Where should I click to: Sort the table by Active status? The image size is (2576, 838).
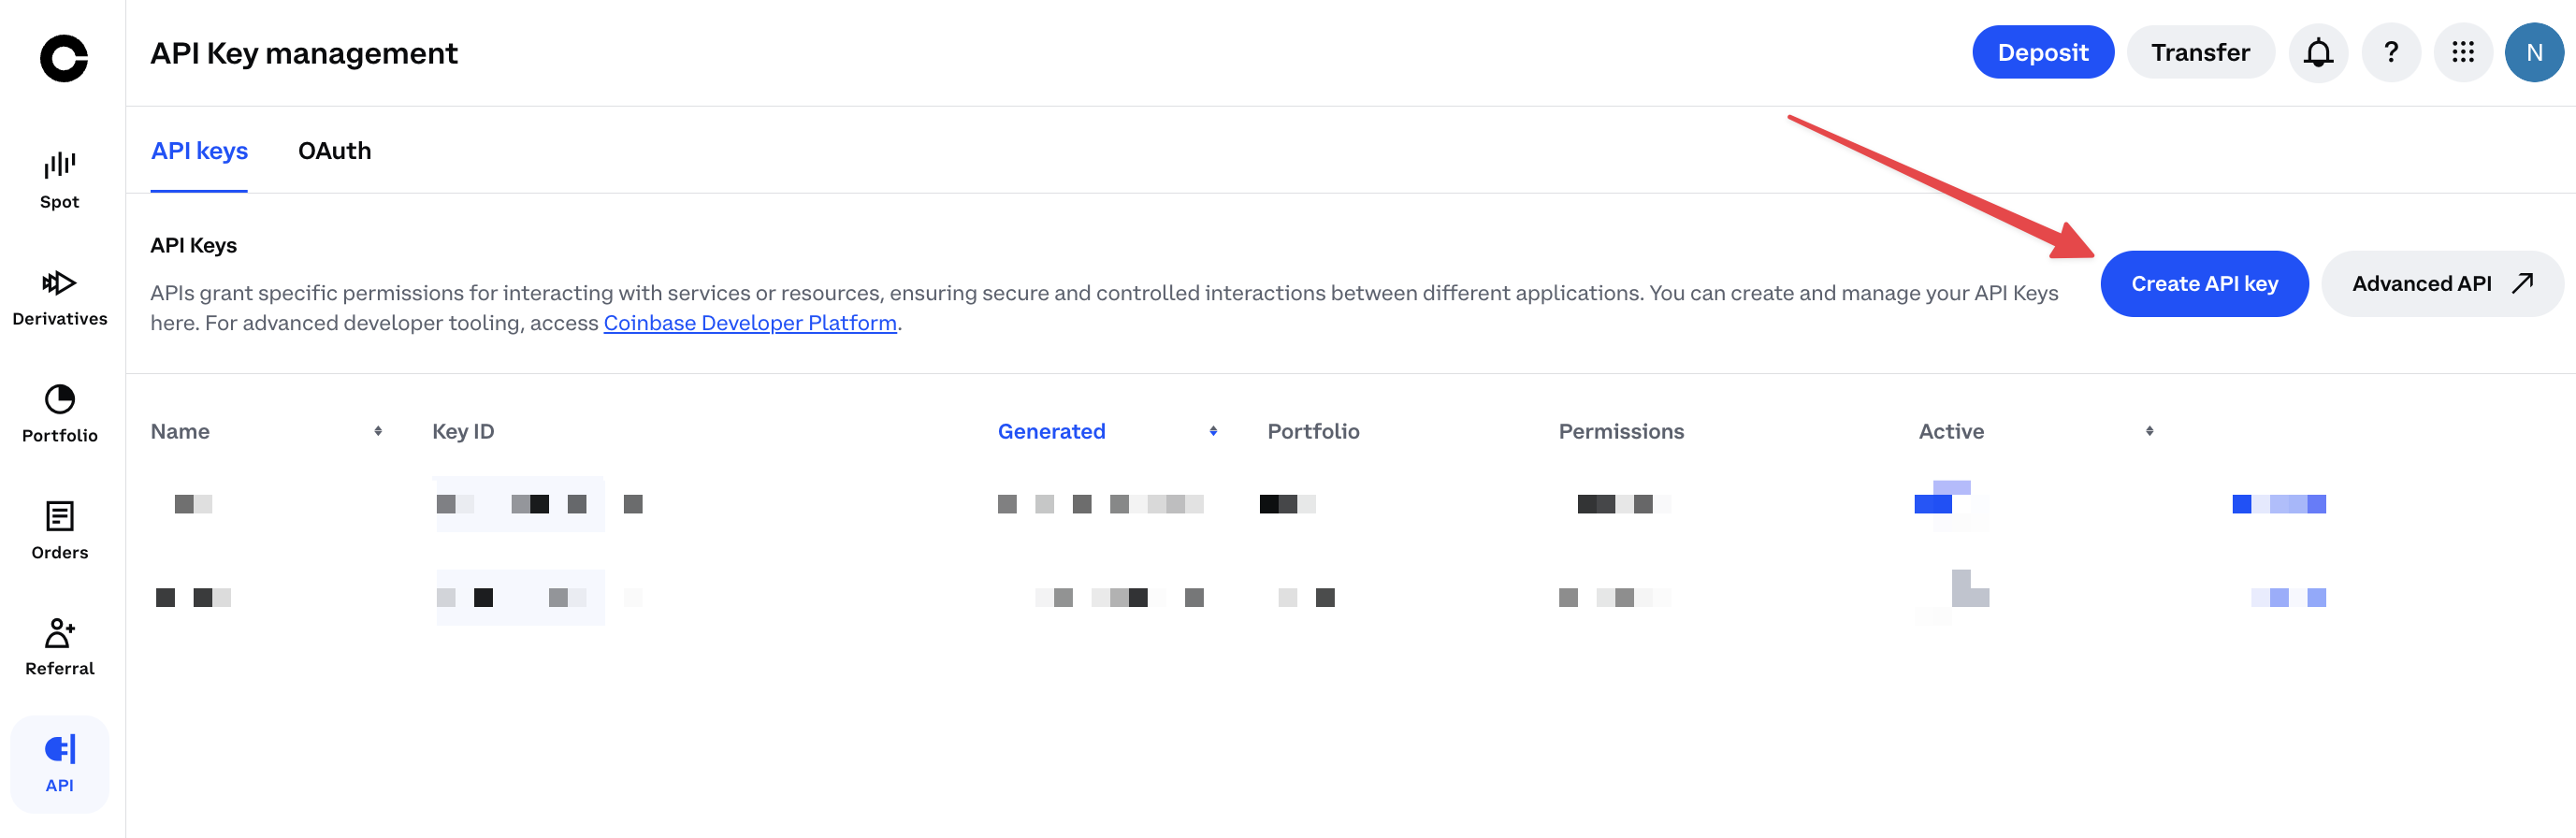pyautogui.click(x=2148, y=431)
